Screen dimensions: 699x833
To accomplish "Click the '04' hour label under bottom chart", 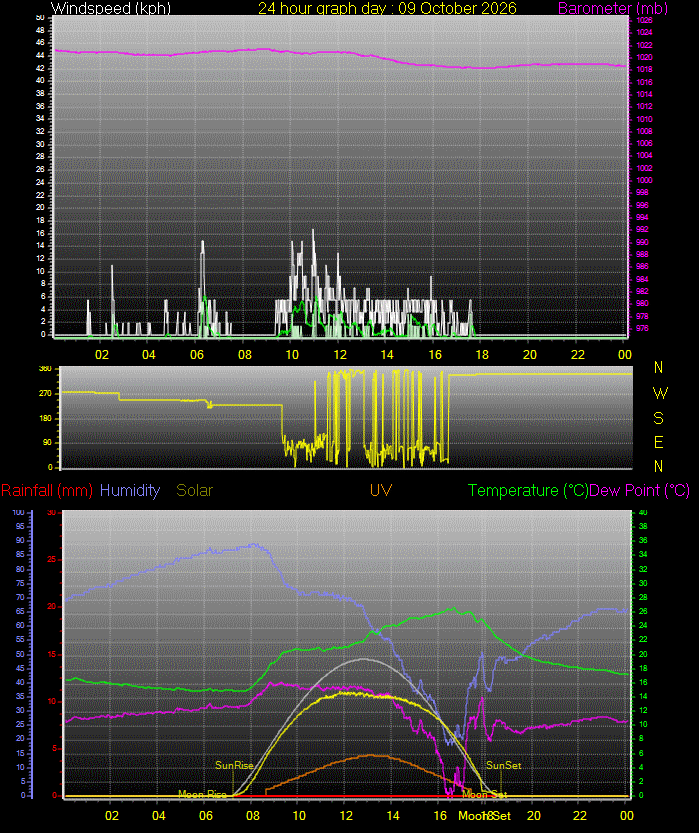I will [158, 815].
